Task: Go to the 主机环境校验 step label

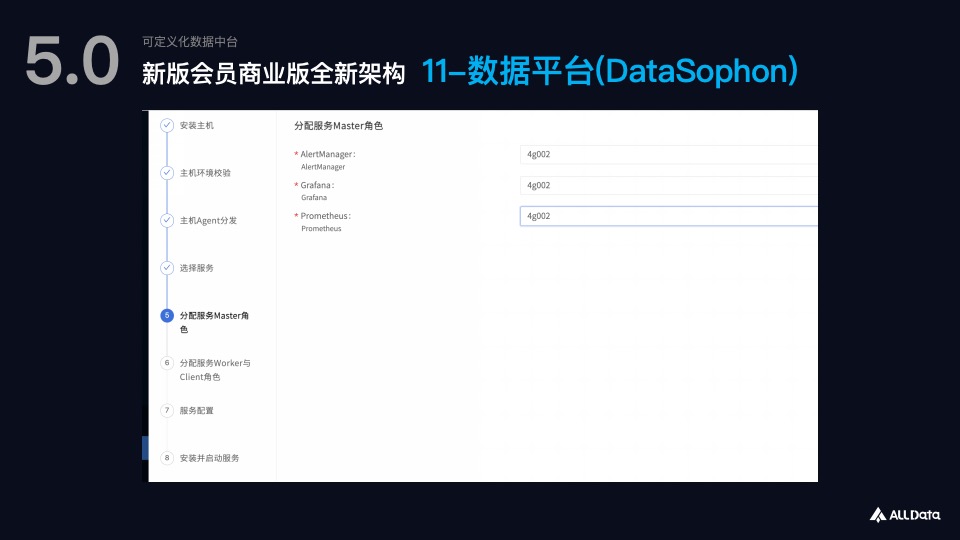Action: point(205,173)
